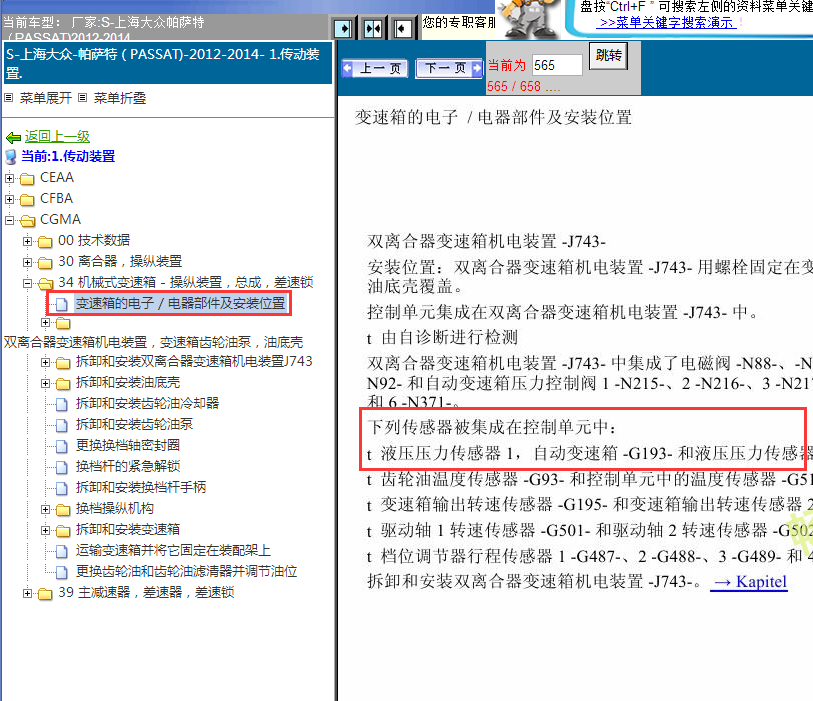Click the green back arrow icon
Screen dimensions: 813x701
pos(13,137)
